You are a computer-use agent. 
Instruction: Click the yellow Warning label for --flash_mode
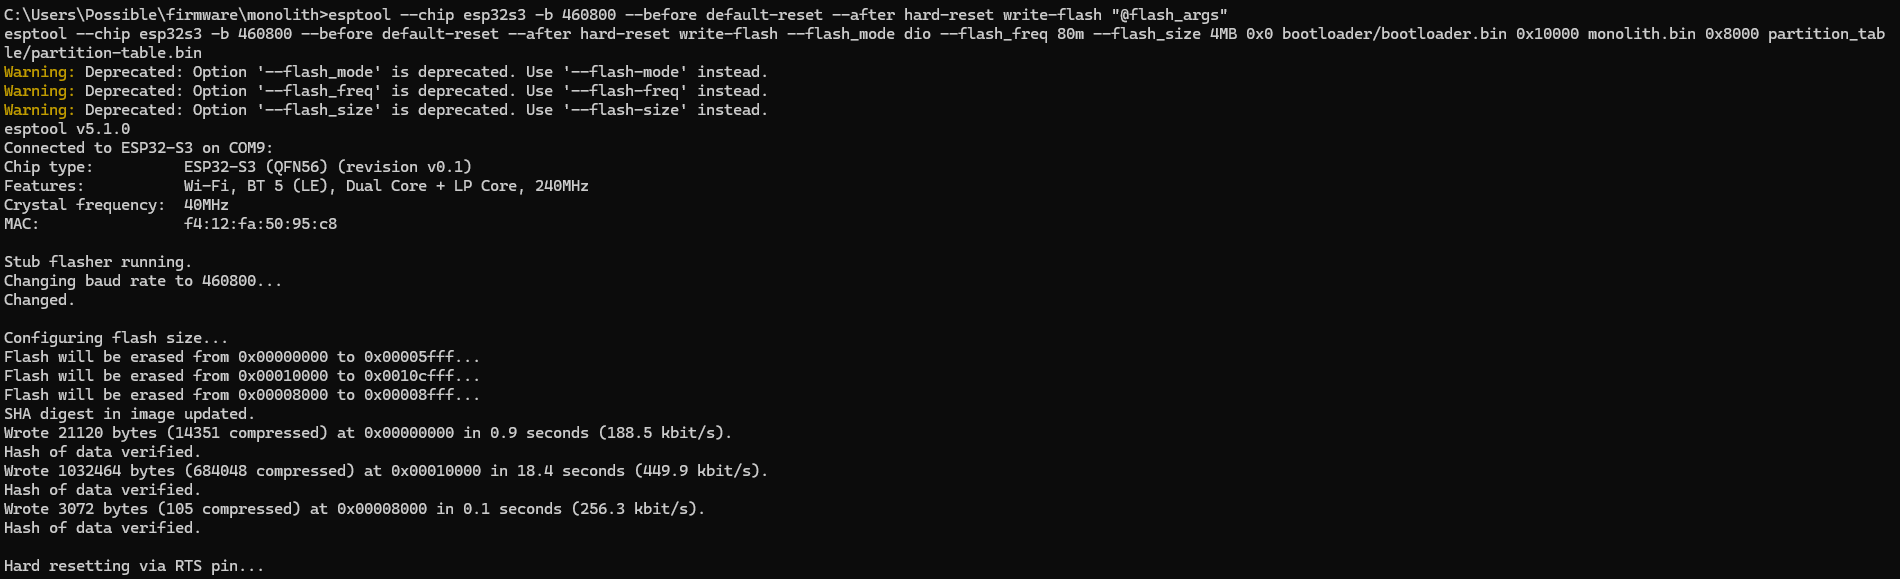(x=39, y=72)
